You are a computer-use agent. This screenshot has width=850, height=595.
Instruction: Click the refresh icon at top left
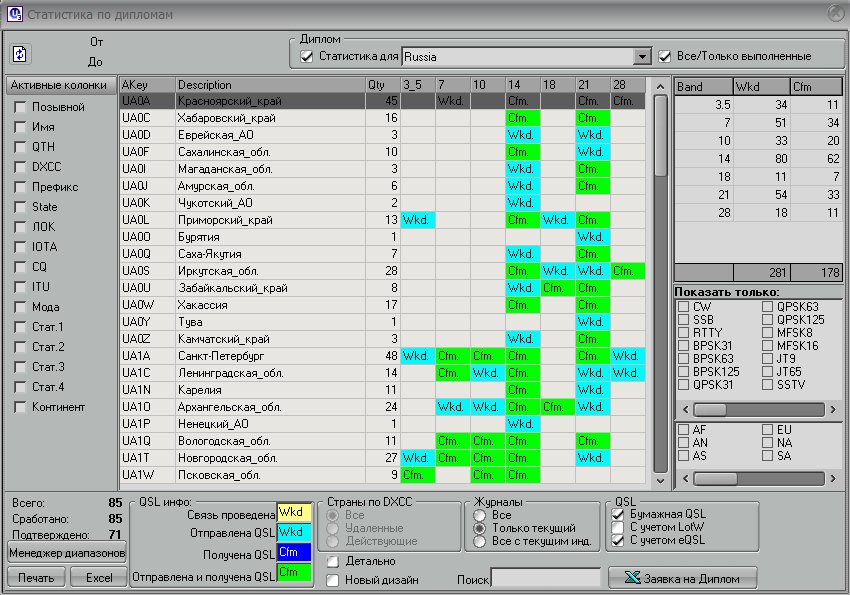click(x=20, y=54)
